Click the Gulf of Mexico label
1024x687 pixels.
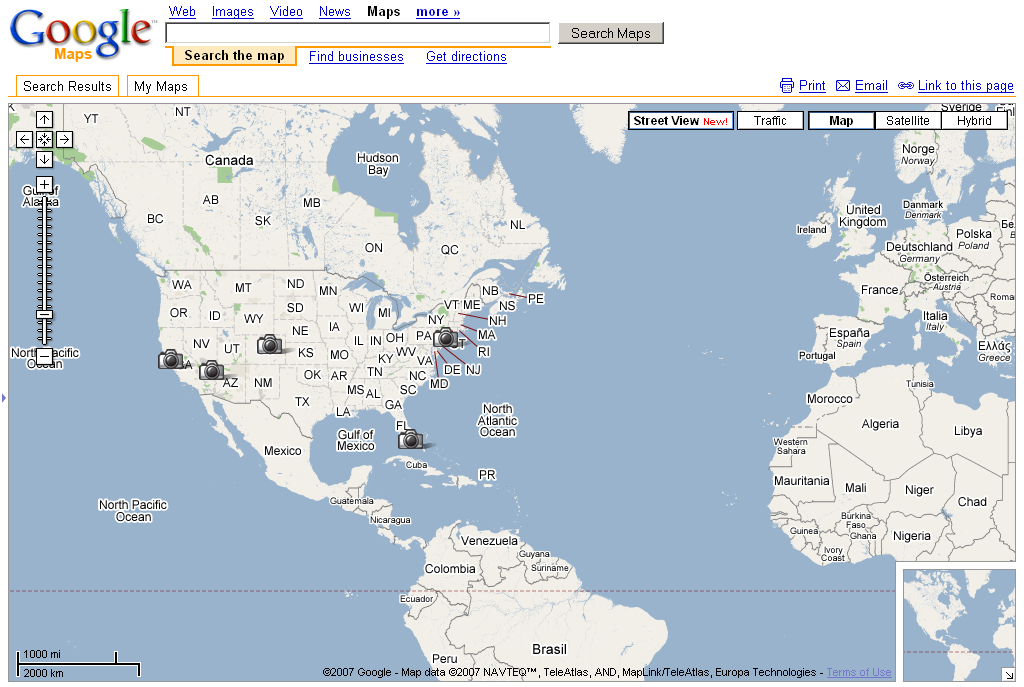(x=356, y=440)
